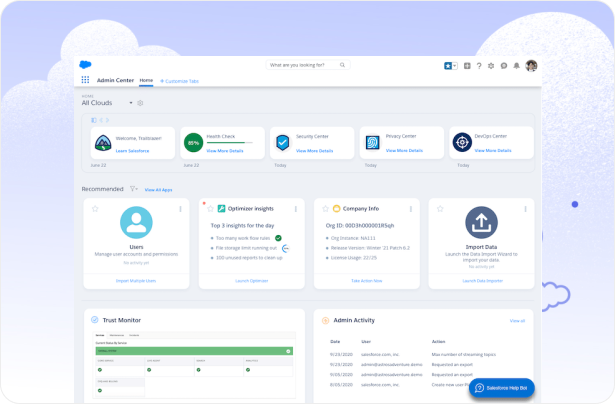Viewport: 615px width, 404px height.
Task: Open Learn Salesforce link
Action: [132, 151]
